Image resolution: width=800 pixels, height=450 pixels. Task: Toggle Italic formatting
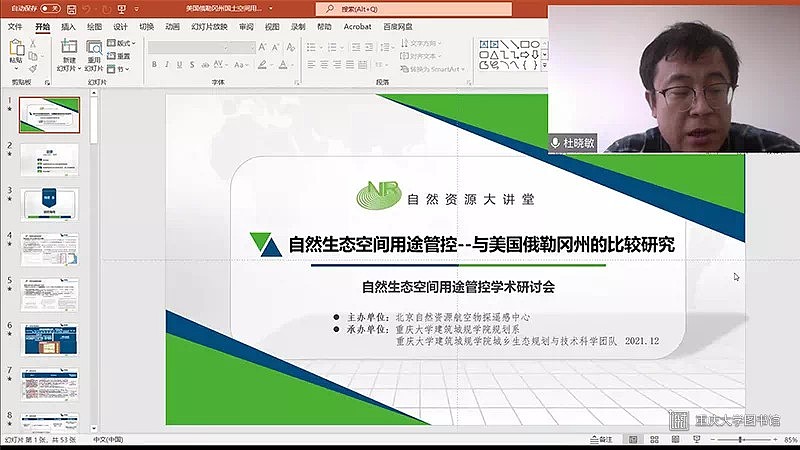(x=167, y=65)
